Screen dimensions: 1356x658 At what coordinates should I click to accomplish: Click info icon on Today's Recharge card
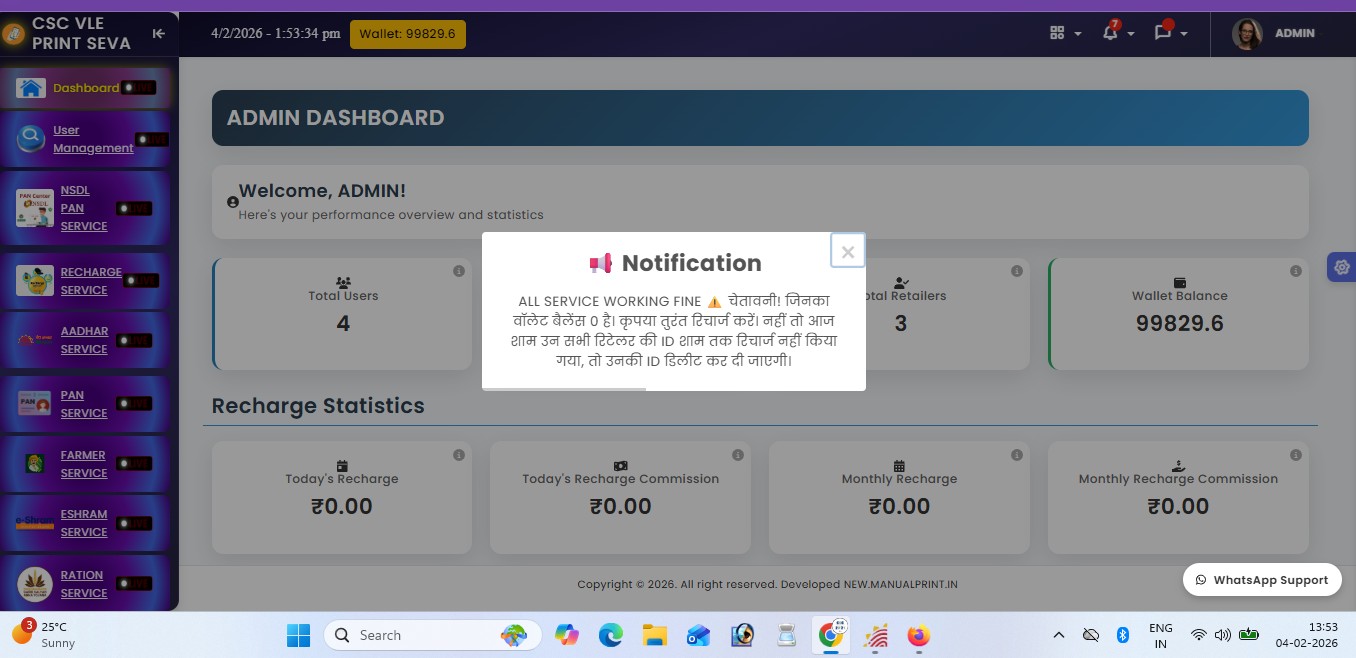[458, 455]
